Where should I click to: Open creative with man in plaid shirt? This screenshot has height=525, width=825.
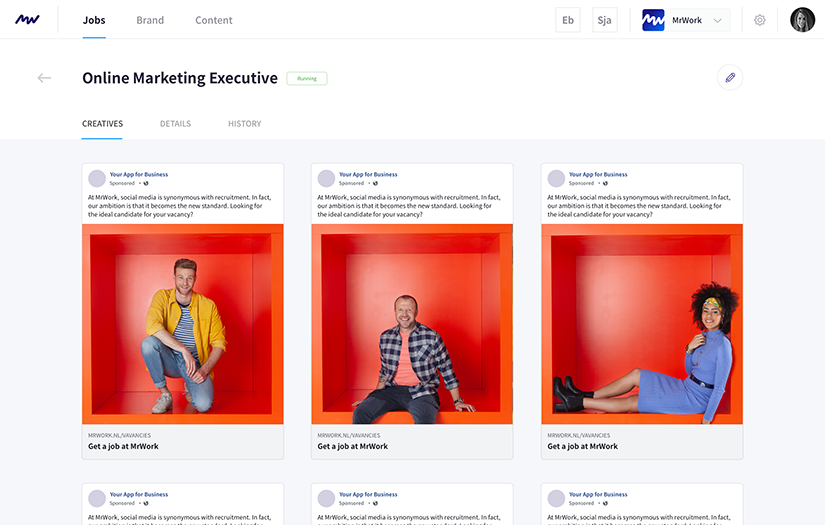click(412, 324)
